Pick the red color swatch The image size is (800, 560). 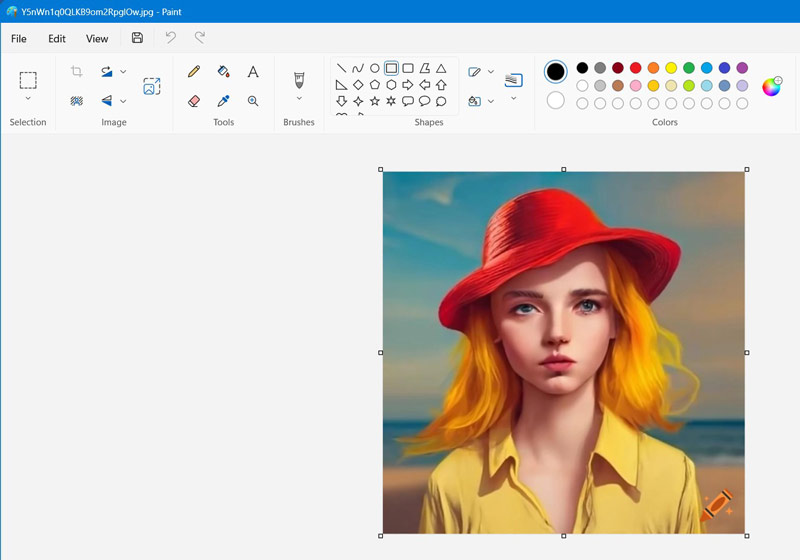pos(635,68)
